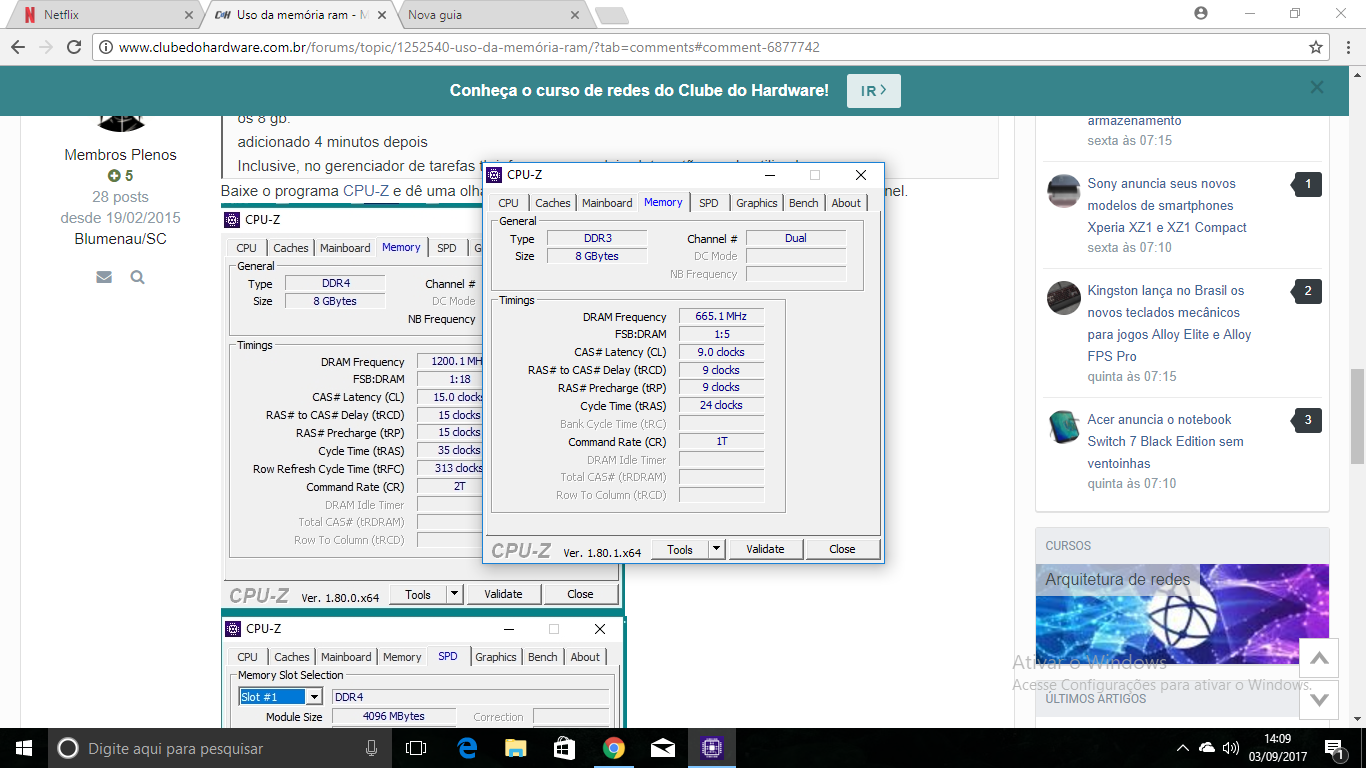Search member posts with the magnifier icon
This screenshot has height=768, width=1366.
pyautogui.click(x=137, y=277)
